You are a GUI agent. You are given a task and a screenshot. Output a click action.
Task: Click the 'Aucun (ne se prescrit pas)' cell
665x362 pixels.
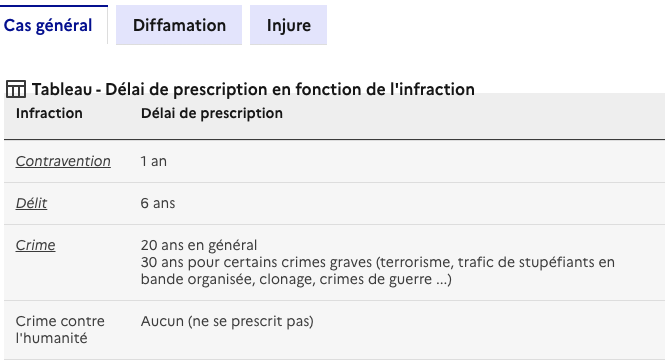(227, 321)
